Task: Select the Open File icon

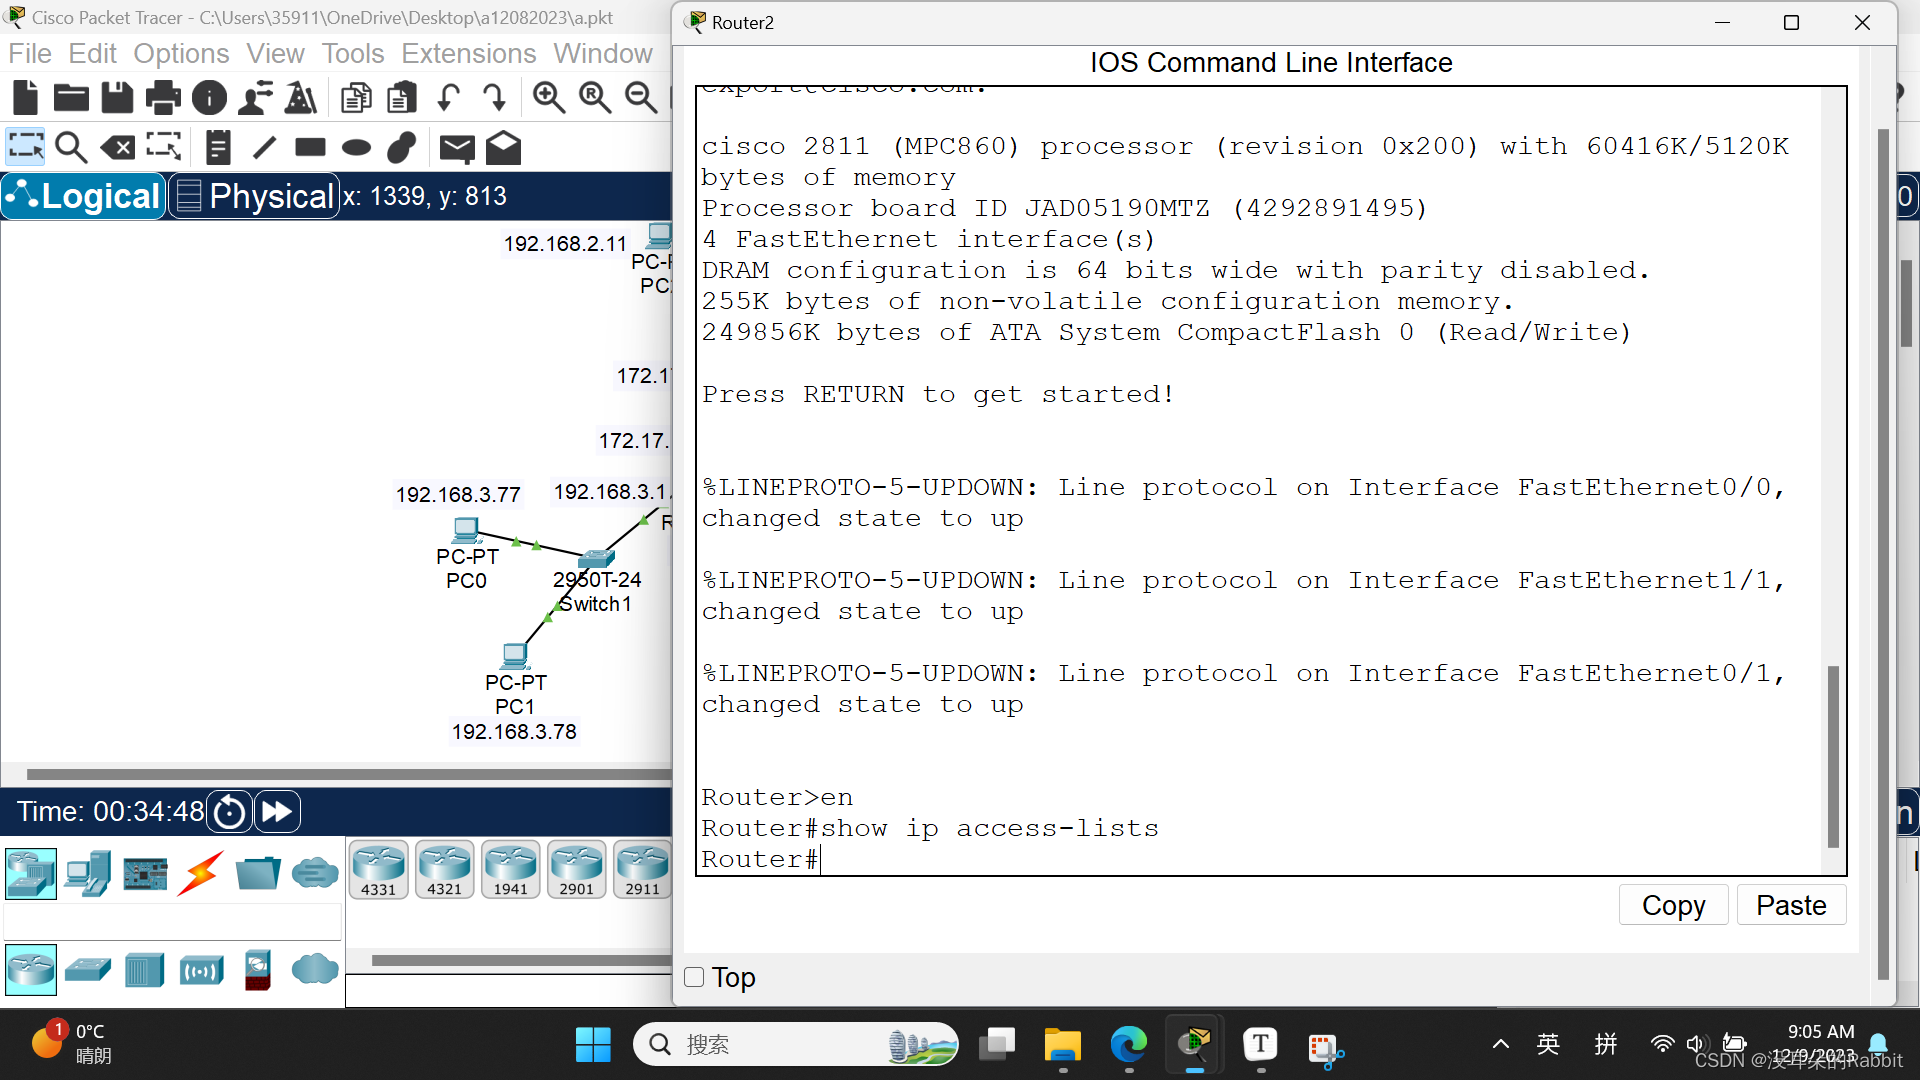Action: pos(71,99)
